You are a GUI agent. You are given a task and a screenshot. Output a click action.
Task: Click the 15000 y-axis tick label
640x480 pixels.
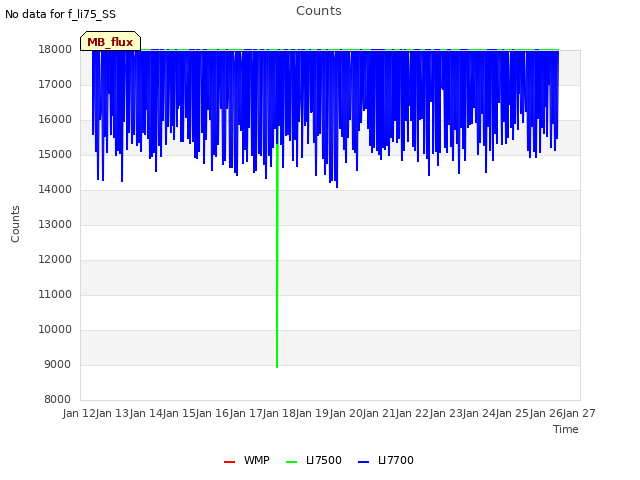tap(55, 155)
